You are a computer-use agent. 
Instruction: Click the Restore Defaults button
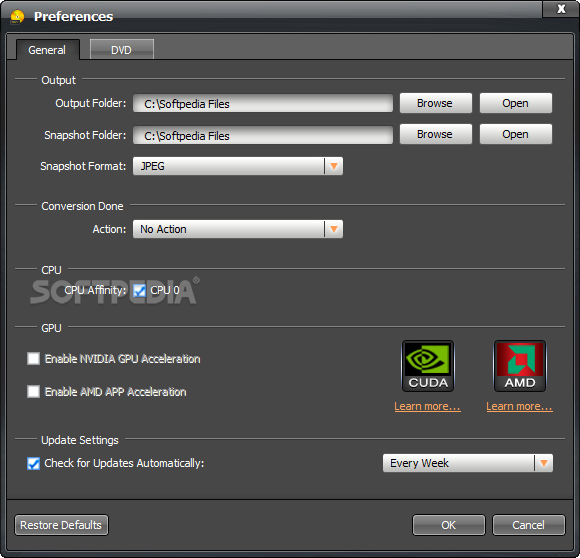point(61,525)
